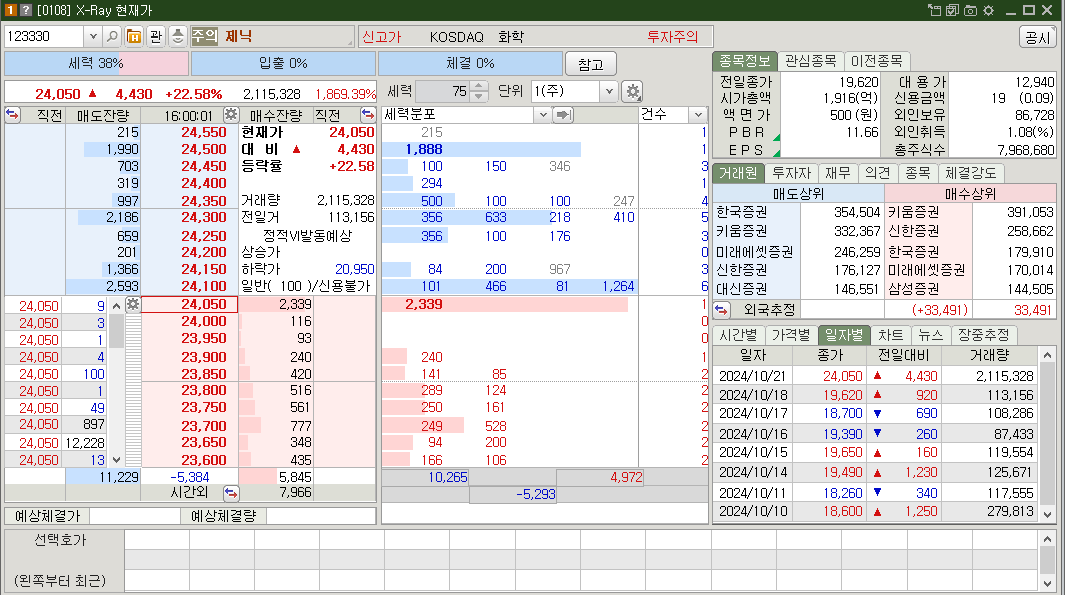The width and height of the screenshot is (1065, 595).
Task: Click down arrow of daily table scrollbar
Action: 1047,514
